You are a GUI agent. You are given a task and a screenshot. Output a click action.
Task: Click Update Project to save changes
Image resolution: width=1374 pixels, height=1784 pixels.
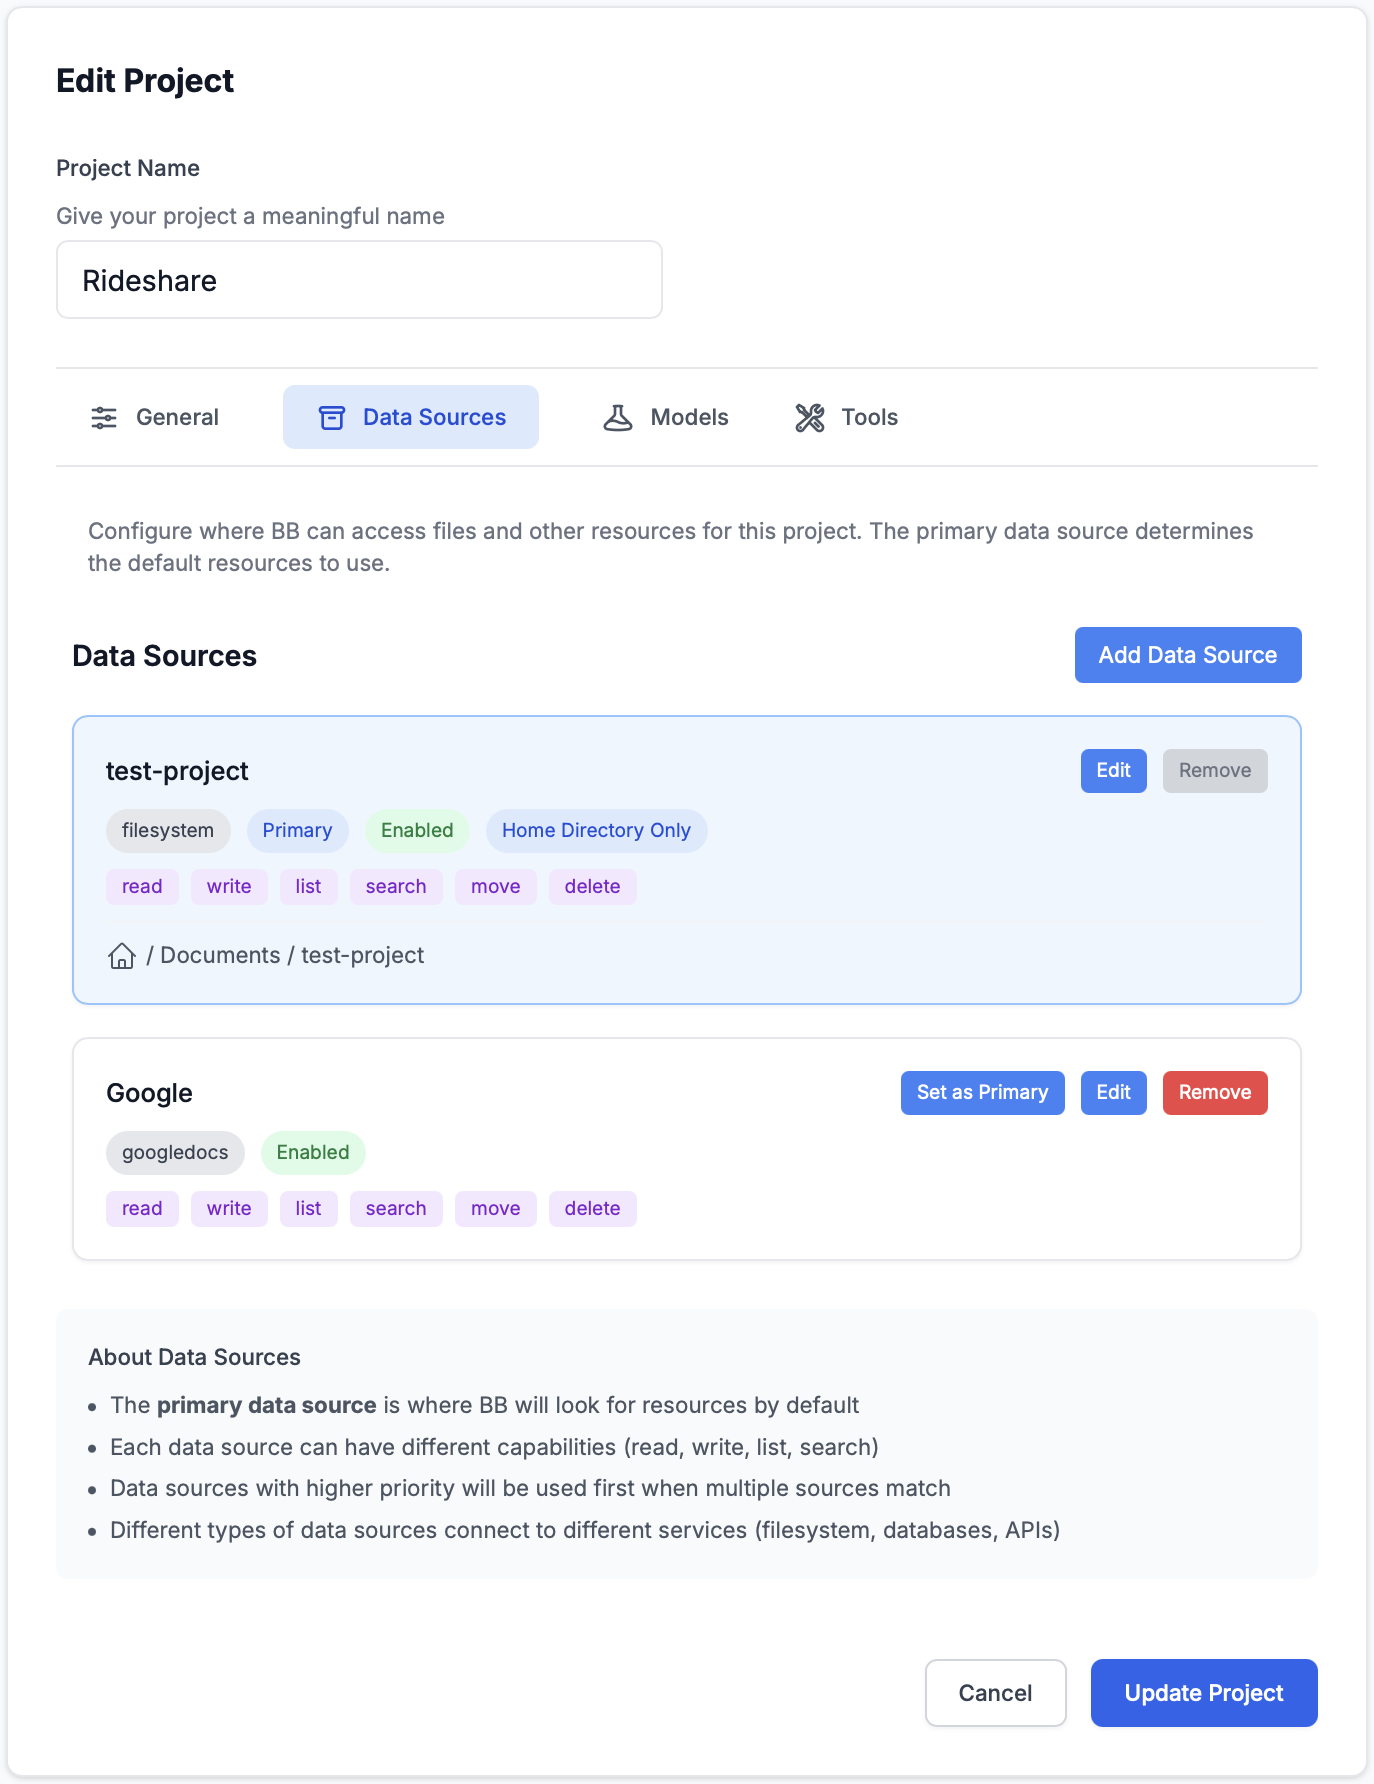point(1203,1692)
